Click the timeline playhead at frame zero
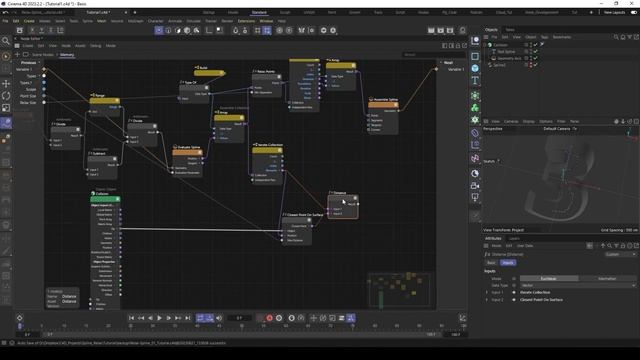Image resolution: width=640 pixels, height=360 pixels. tap(20, 326)
